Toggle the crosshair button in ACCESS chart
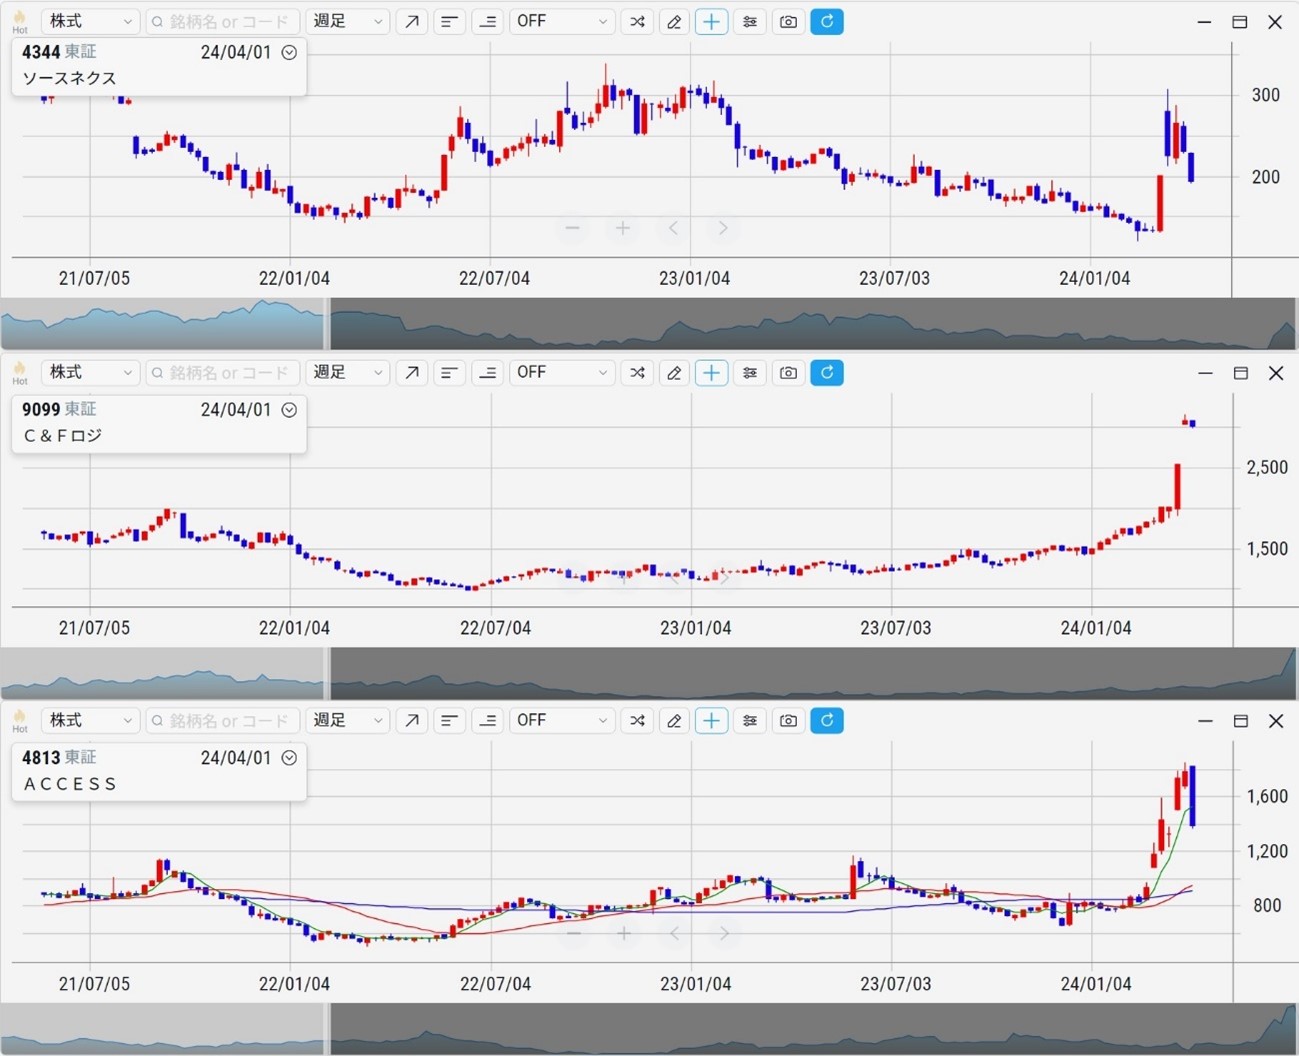Viewport: 1299px width, 1056px height. click(711, 721)
